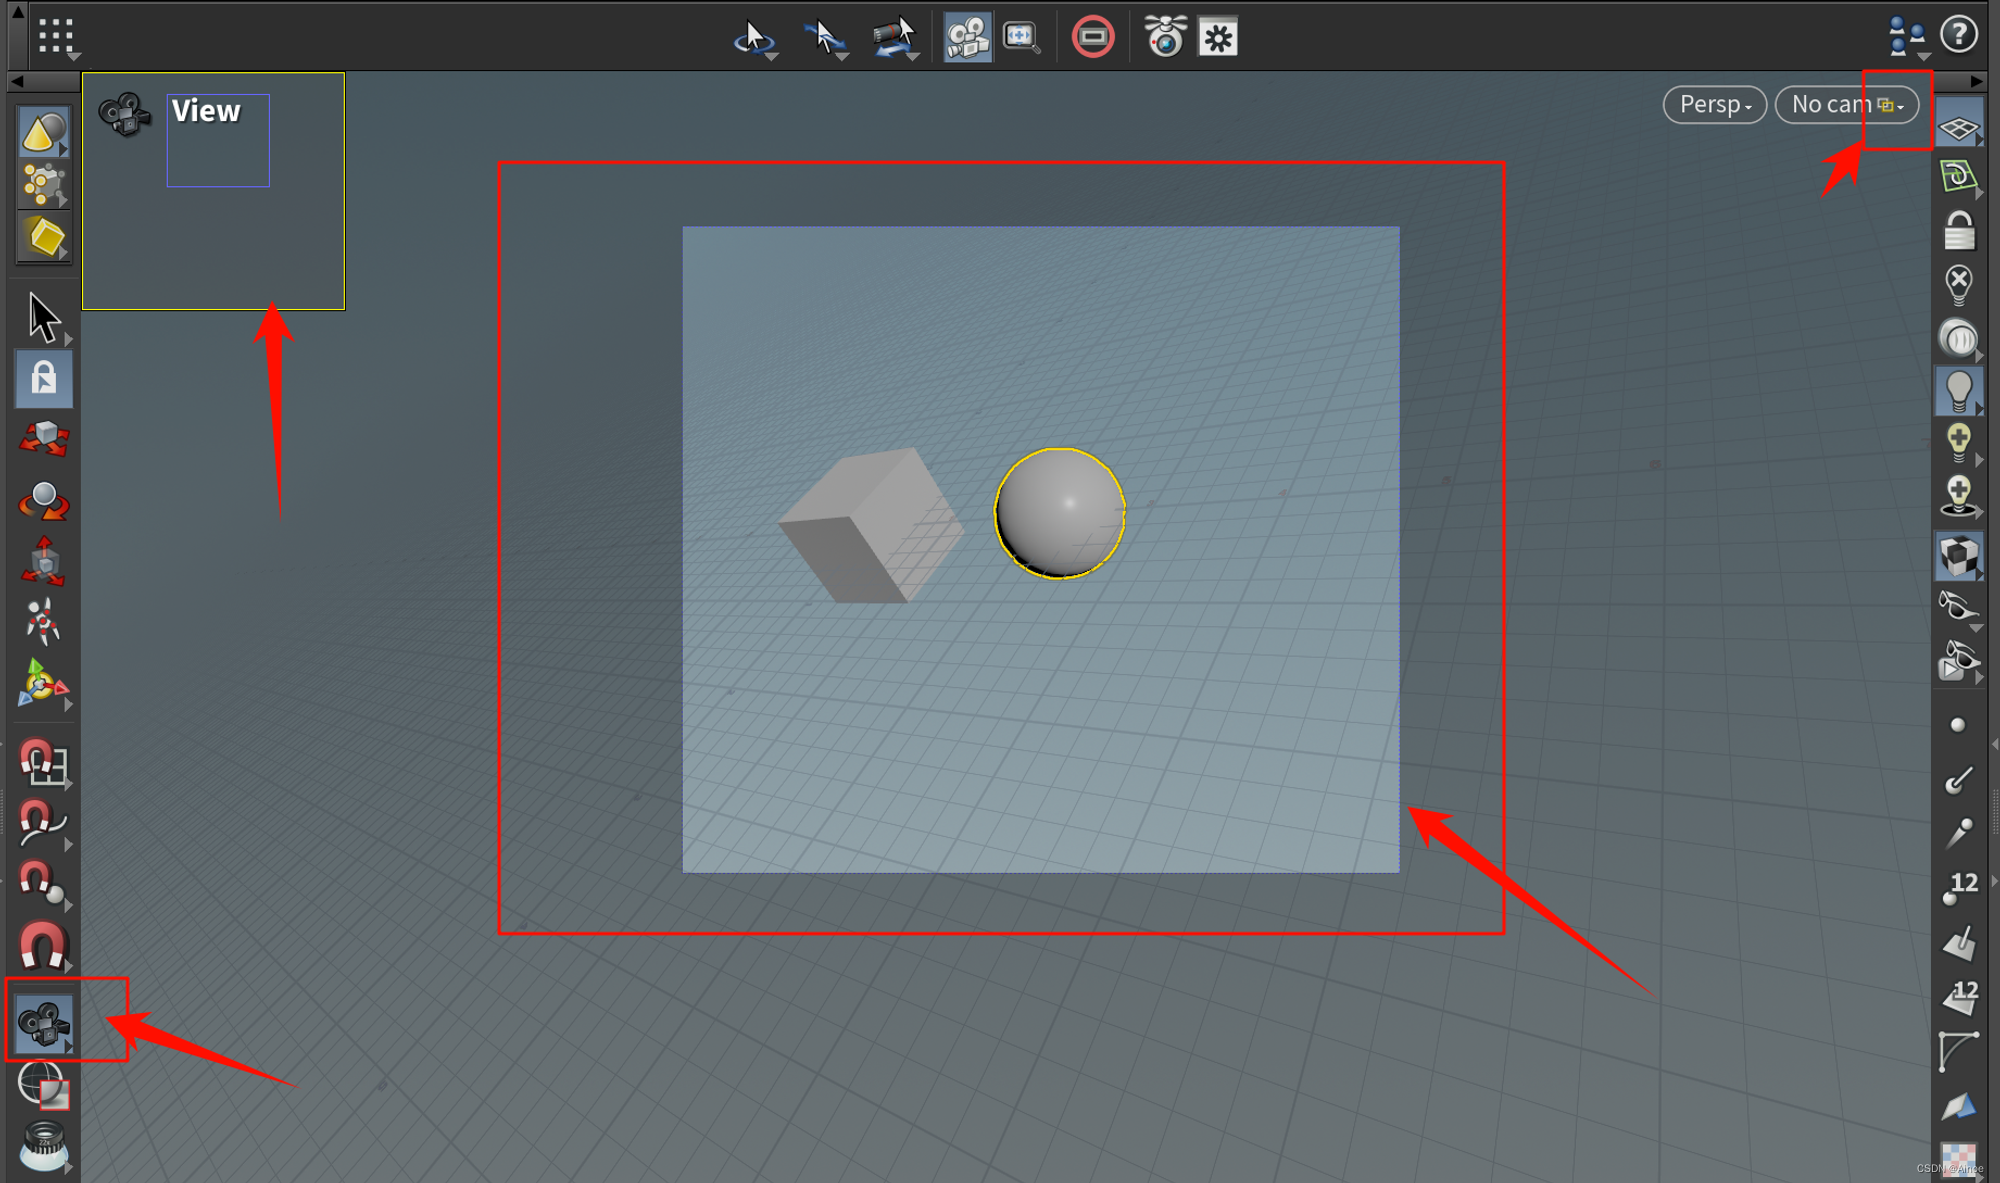Click the camera with arrow tool in top toolbar
The image size is (2000, 1183).
[894, 39]
